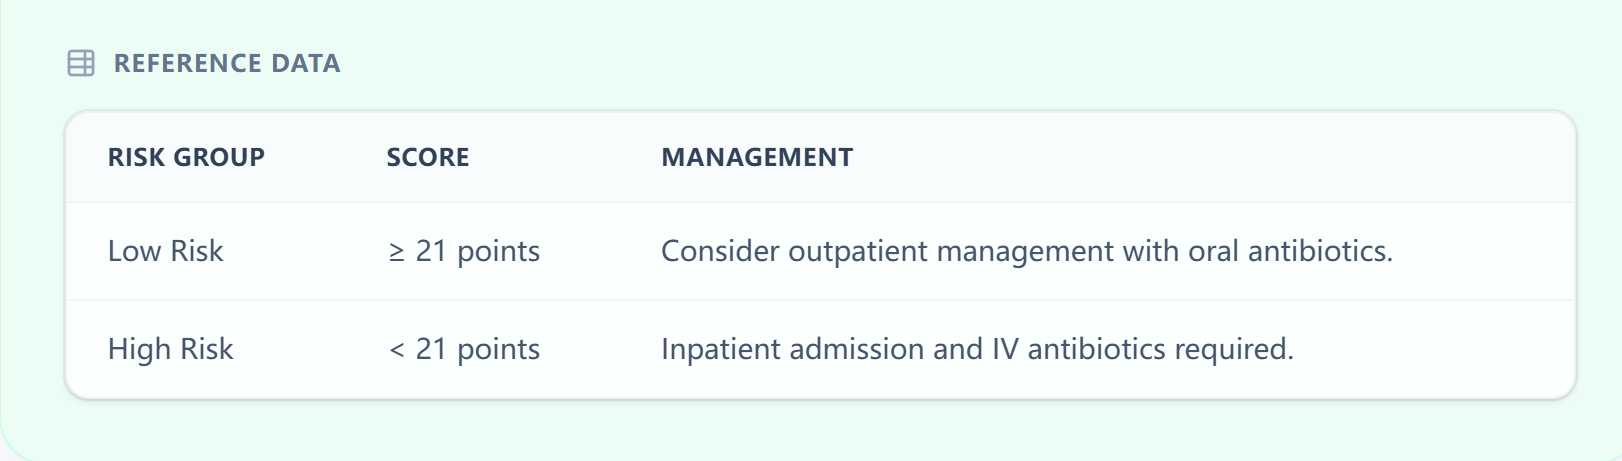
Task: Select the Low Risk cell
Action: (x=166, y=251)
